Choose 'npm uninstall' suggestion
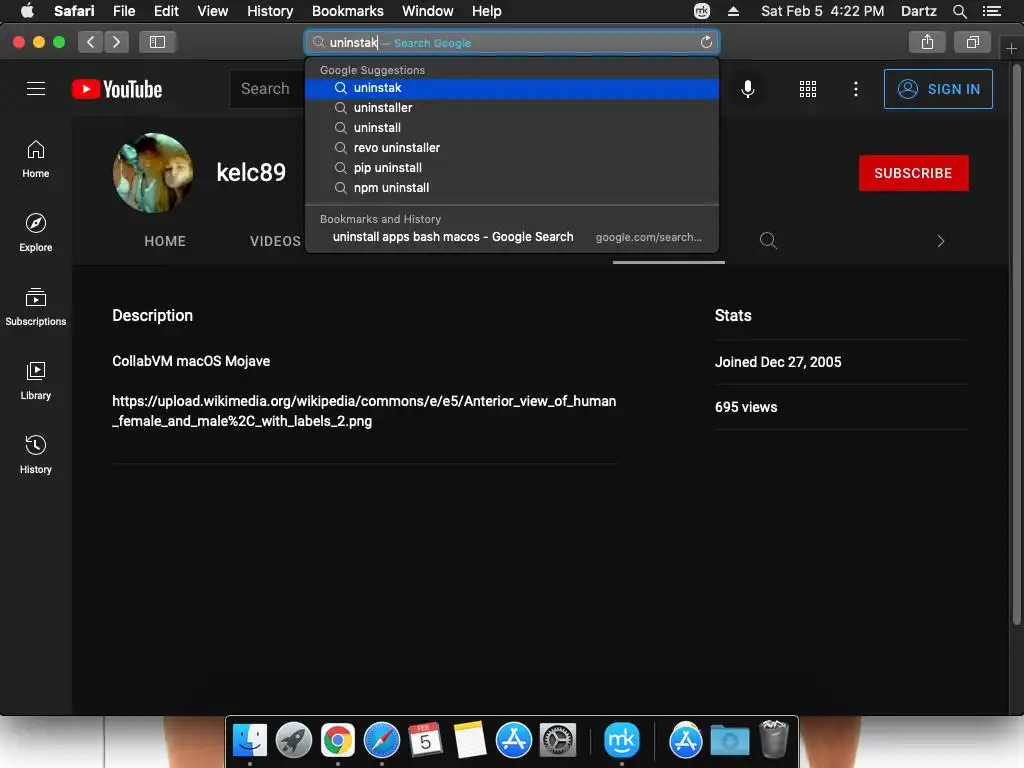1024x768 pixels. pyautogui.click(x=512, y=188)
